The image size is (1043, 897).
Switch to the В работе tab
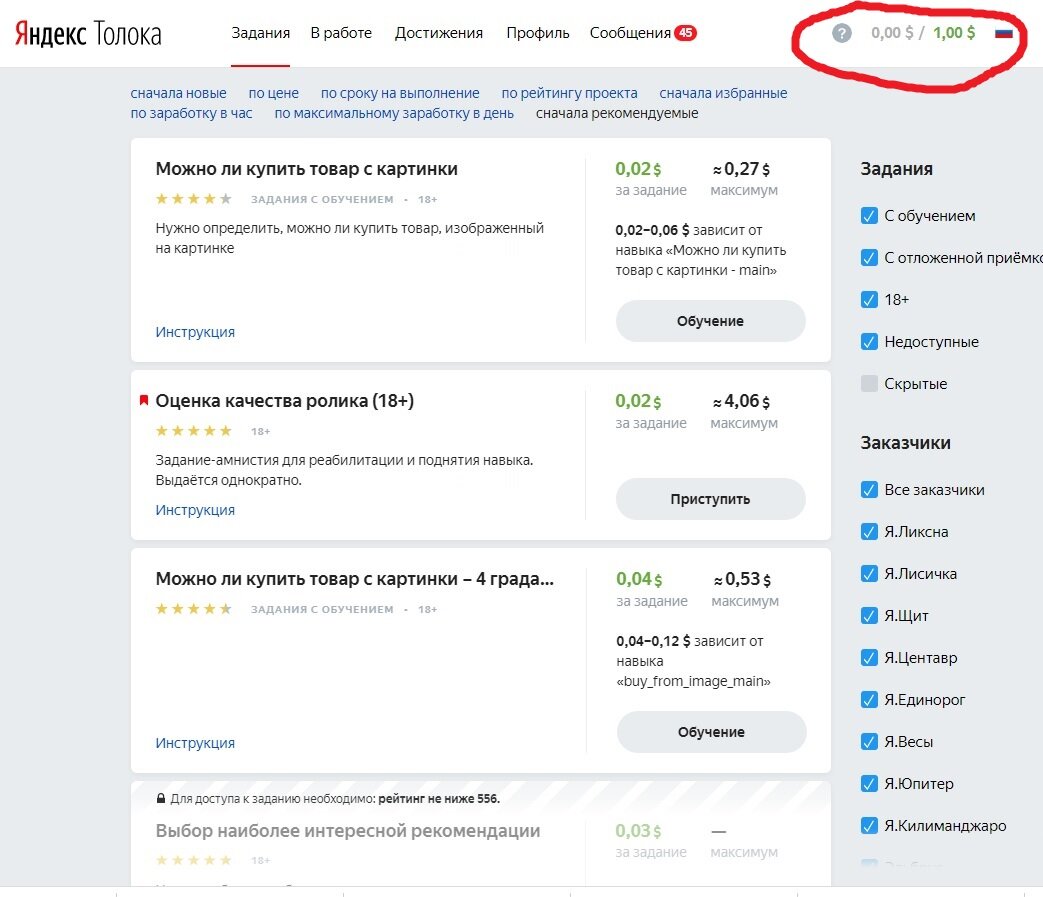(341, 33)
